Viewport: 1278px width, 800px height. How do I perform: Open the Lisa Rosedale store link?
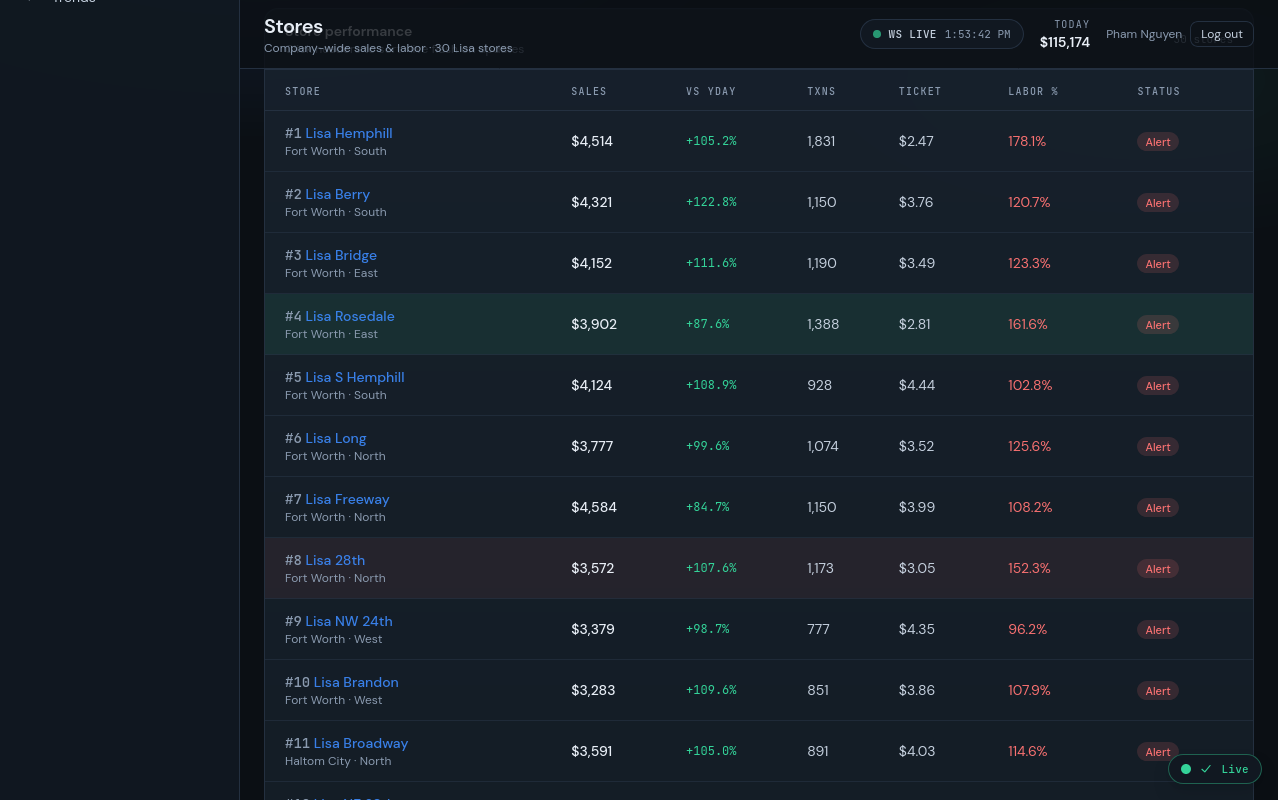[x=350, y=316]
